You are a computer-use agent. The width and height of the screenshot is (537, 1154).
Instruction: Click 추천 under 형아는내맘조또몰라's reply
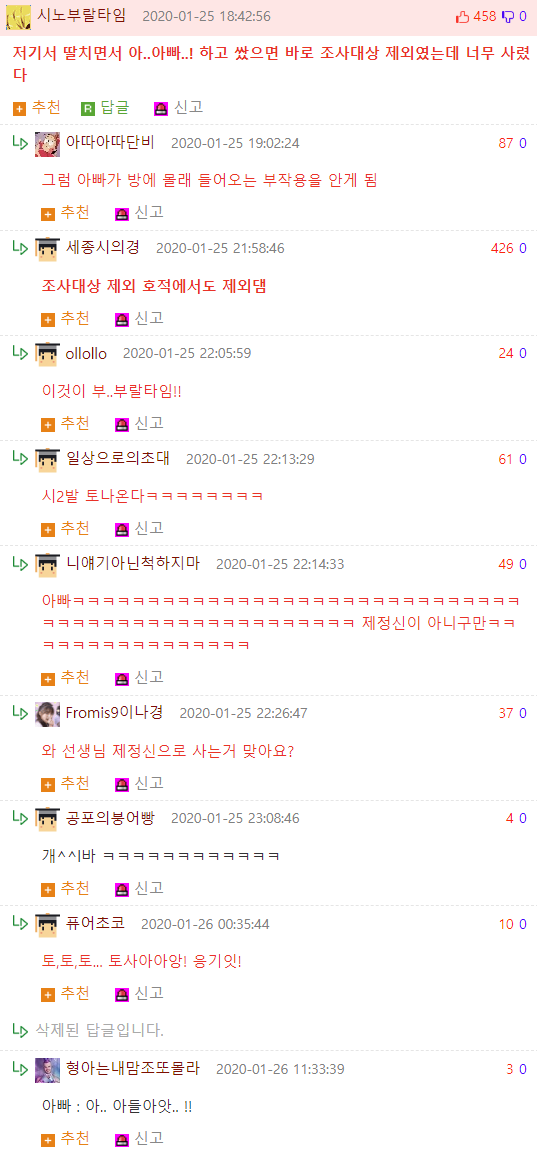pos(65,1139)
